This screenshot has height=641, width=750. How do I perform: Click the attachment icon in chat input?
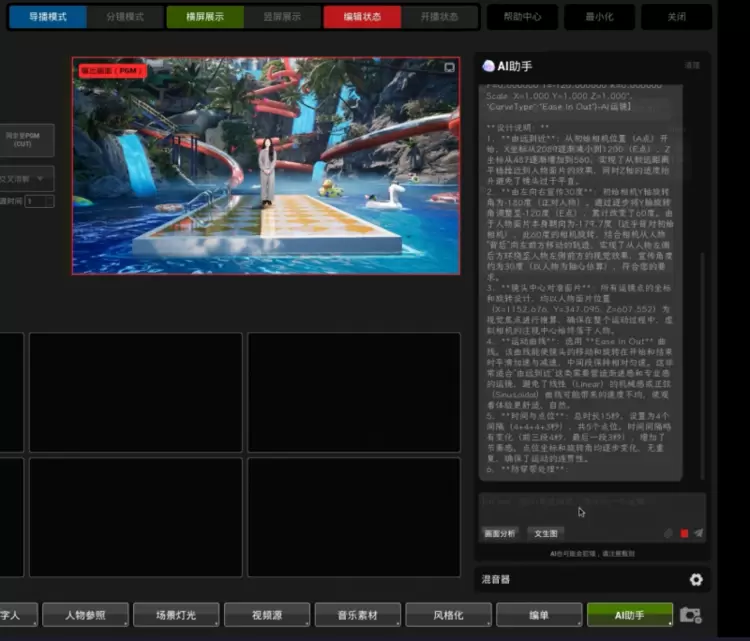[x=669, y=534]
